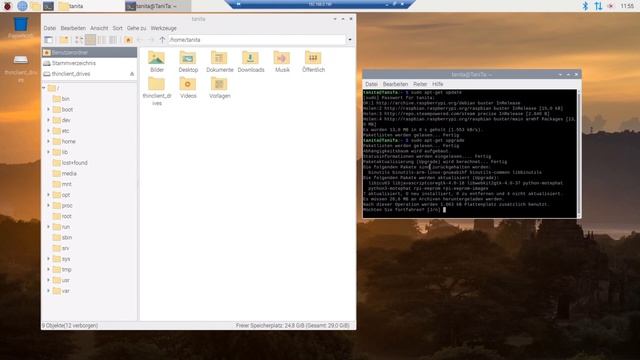The image size is (640, 360).
Task: Go to home folder using the toolbar icon
Action: (128, 40)
